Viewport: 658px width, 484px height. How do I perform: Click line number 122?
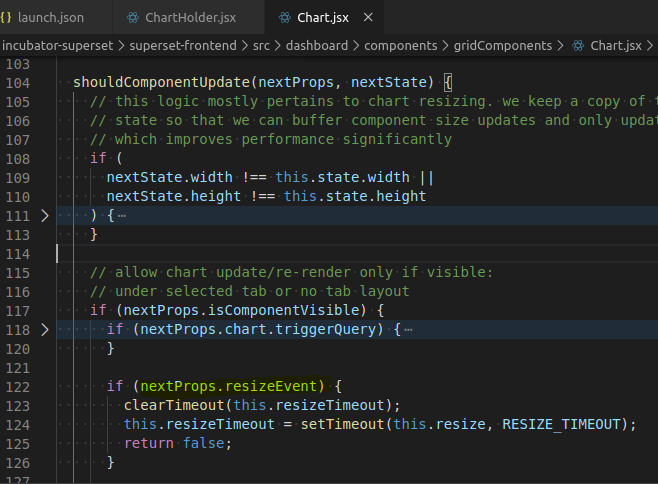[x=18, y=387]
